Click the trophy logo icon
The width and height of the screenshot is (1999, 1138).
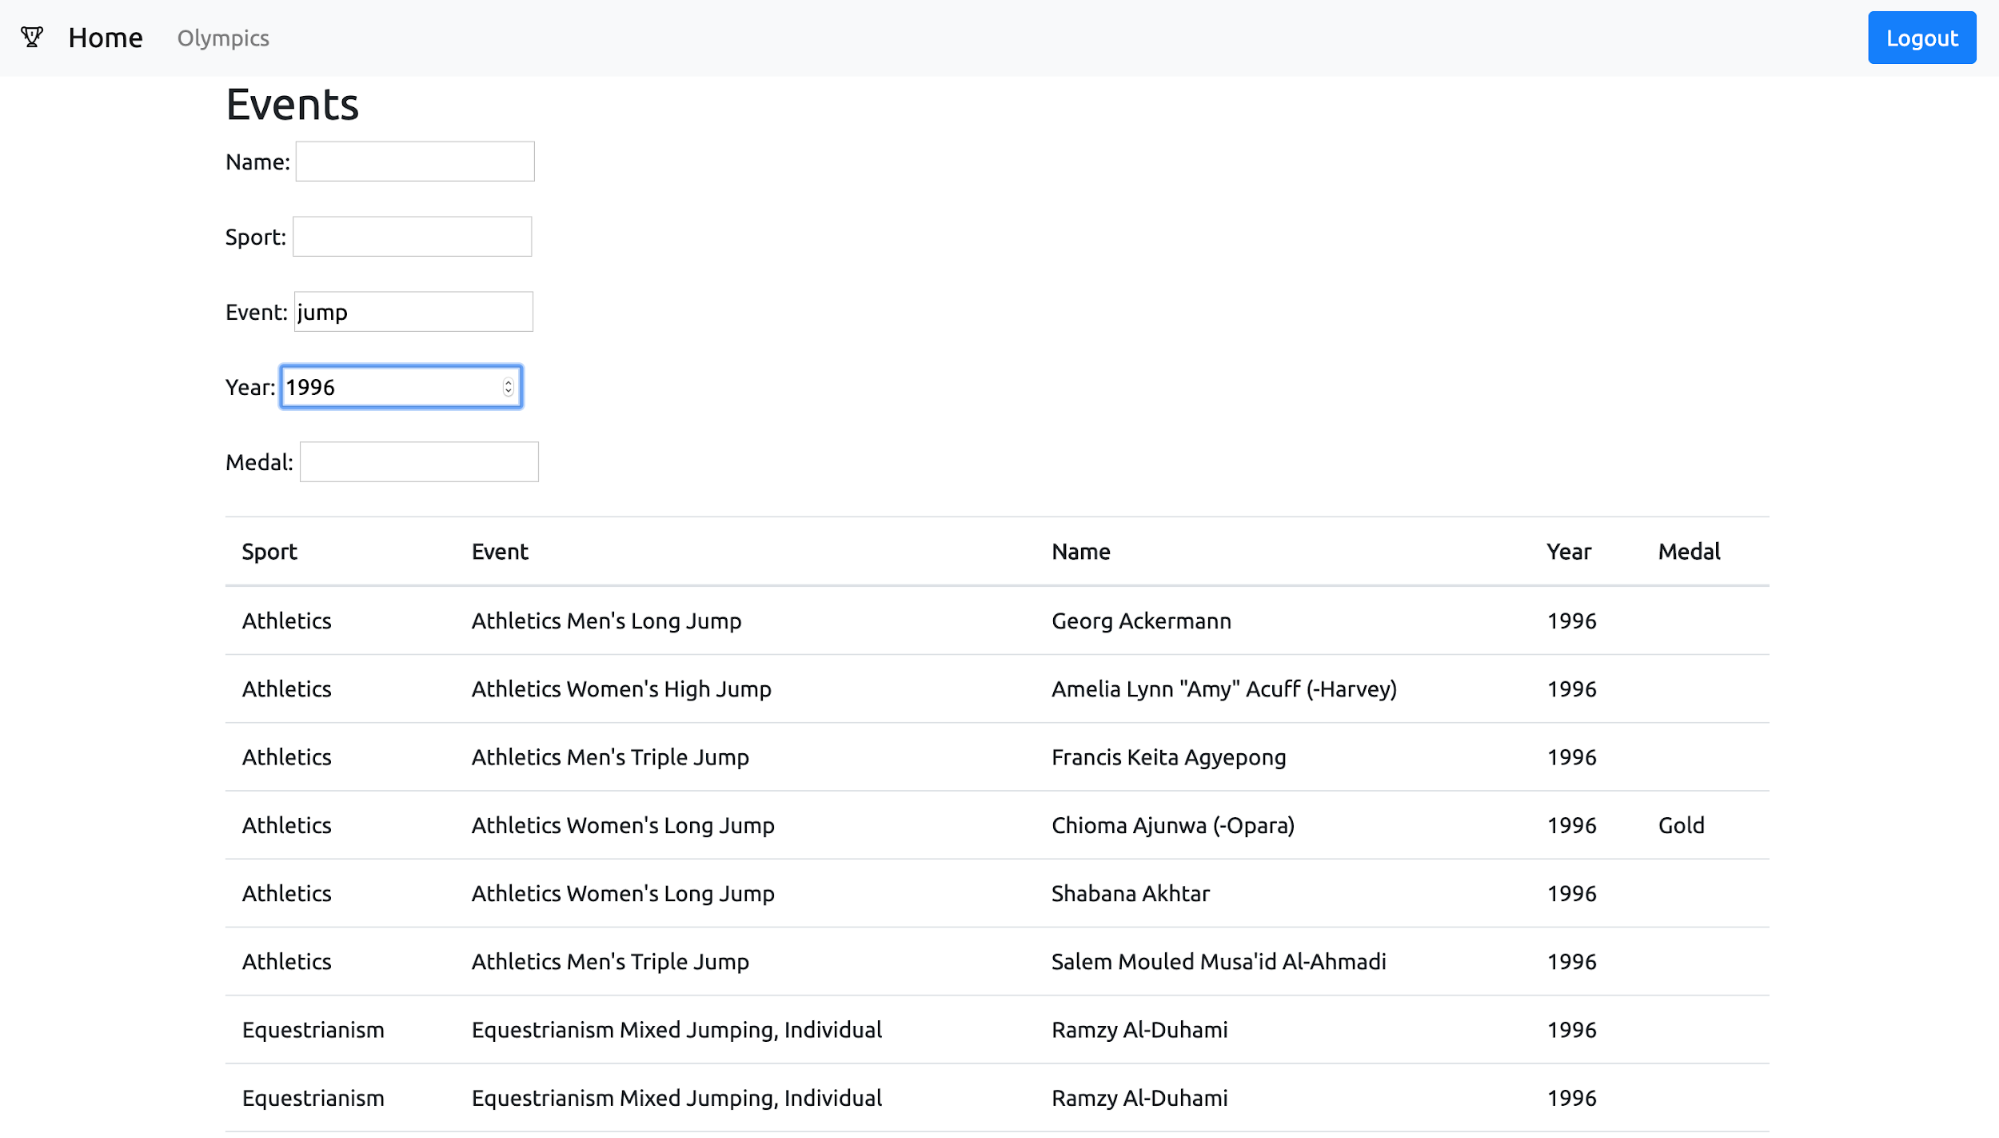32,38
